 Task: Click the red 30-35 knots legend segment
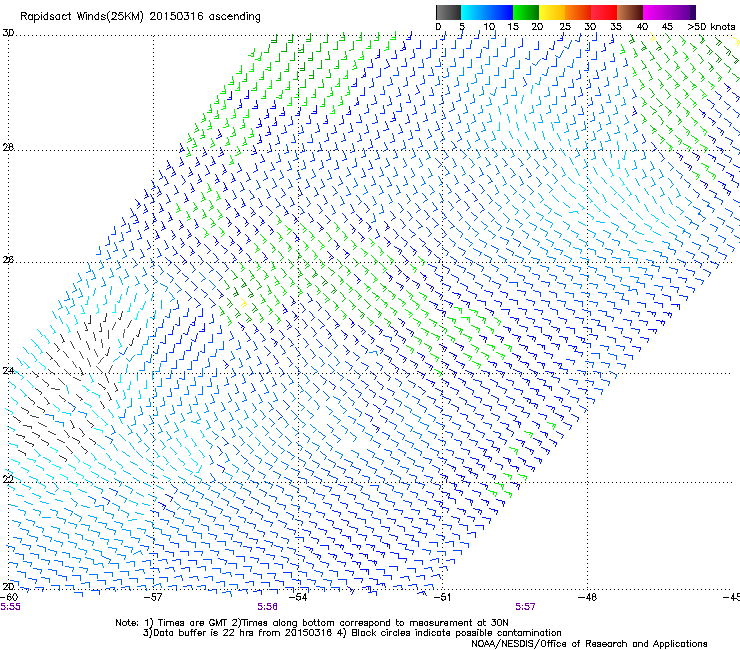(x=604, y=12)
